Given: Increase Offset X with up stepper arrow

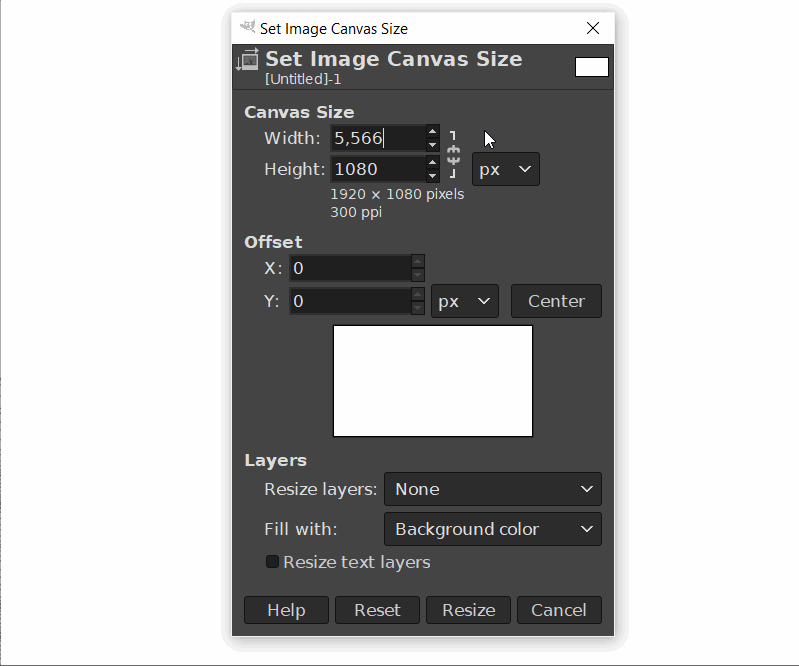Looking at the screenshot, I should click(417, 261).
